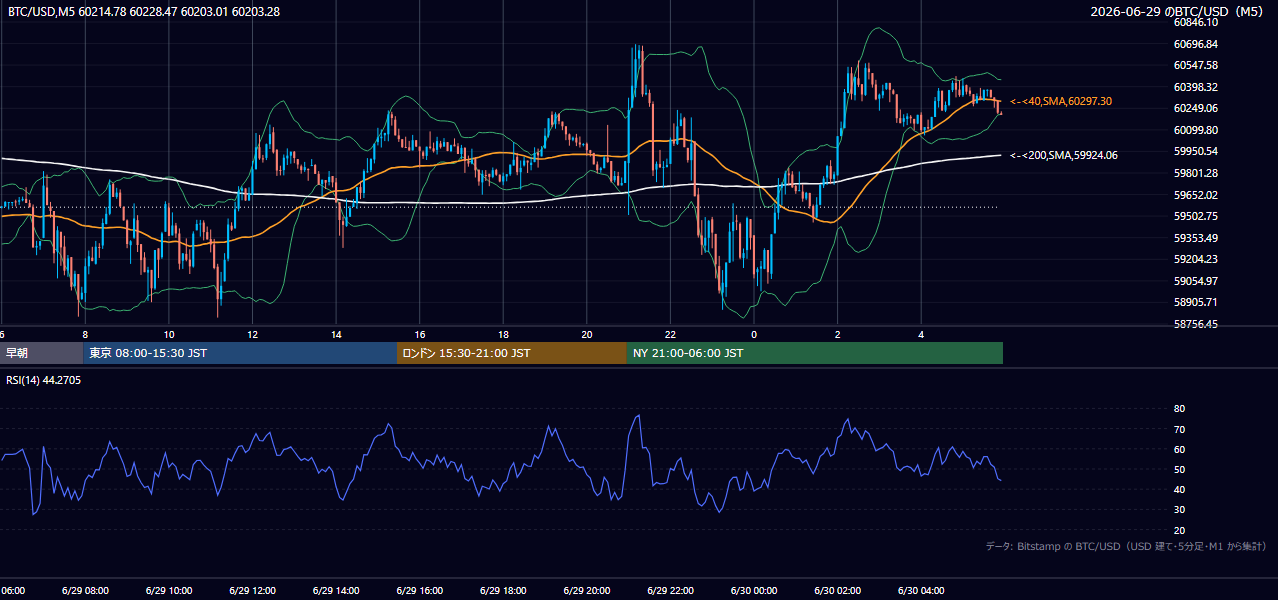Click price axis label 60696.84
The height and width of the screenshot is (600, 1278).
[x=1196, y=44]
